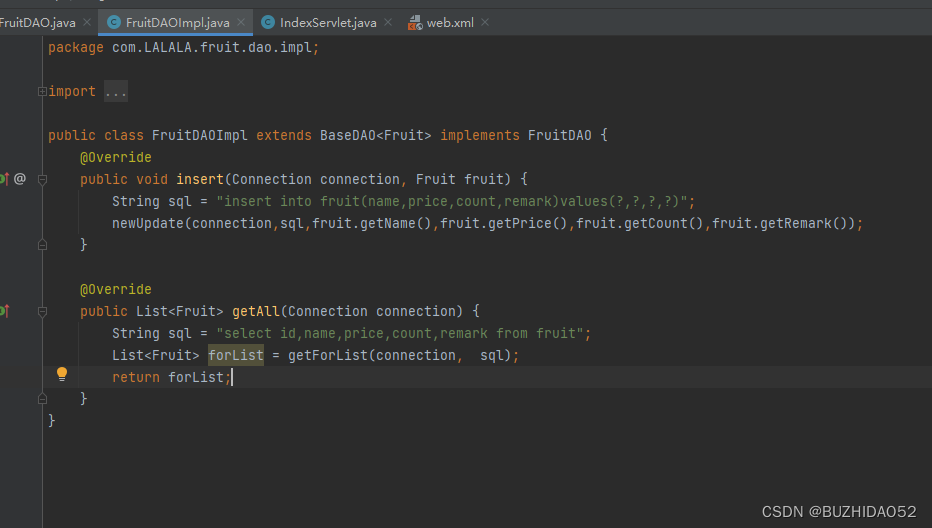Image resolution: width=932 pixels, height=528 pixels.
Task: Click the class icon on FruitDAOImpl.java tab
Action: tap(114, 23)
